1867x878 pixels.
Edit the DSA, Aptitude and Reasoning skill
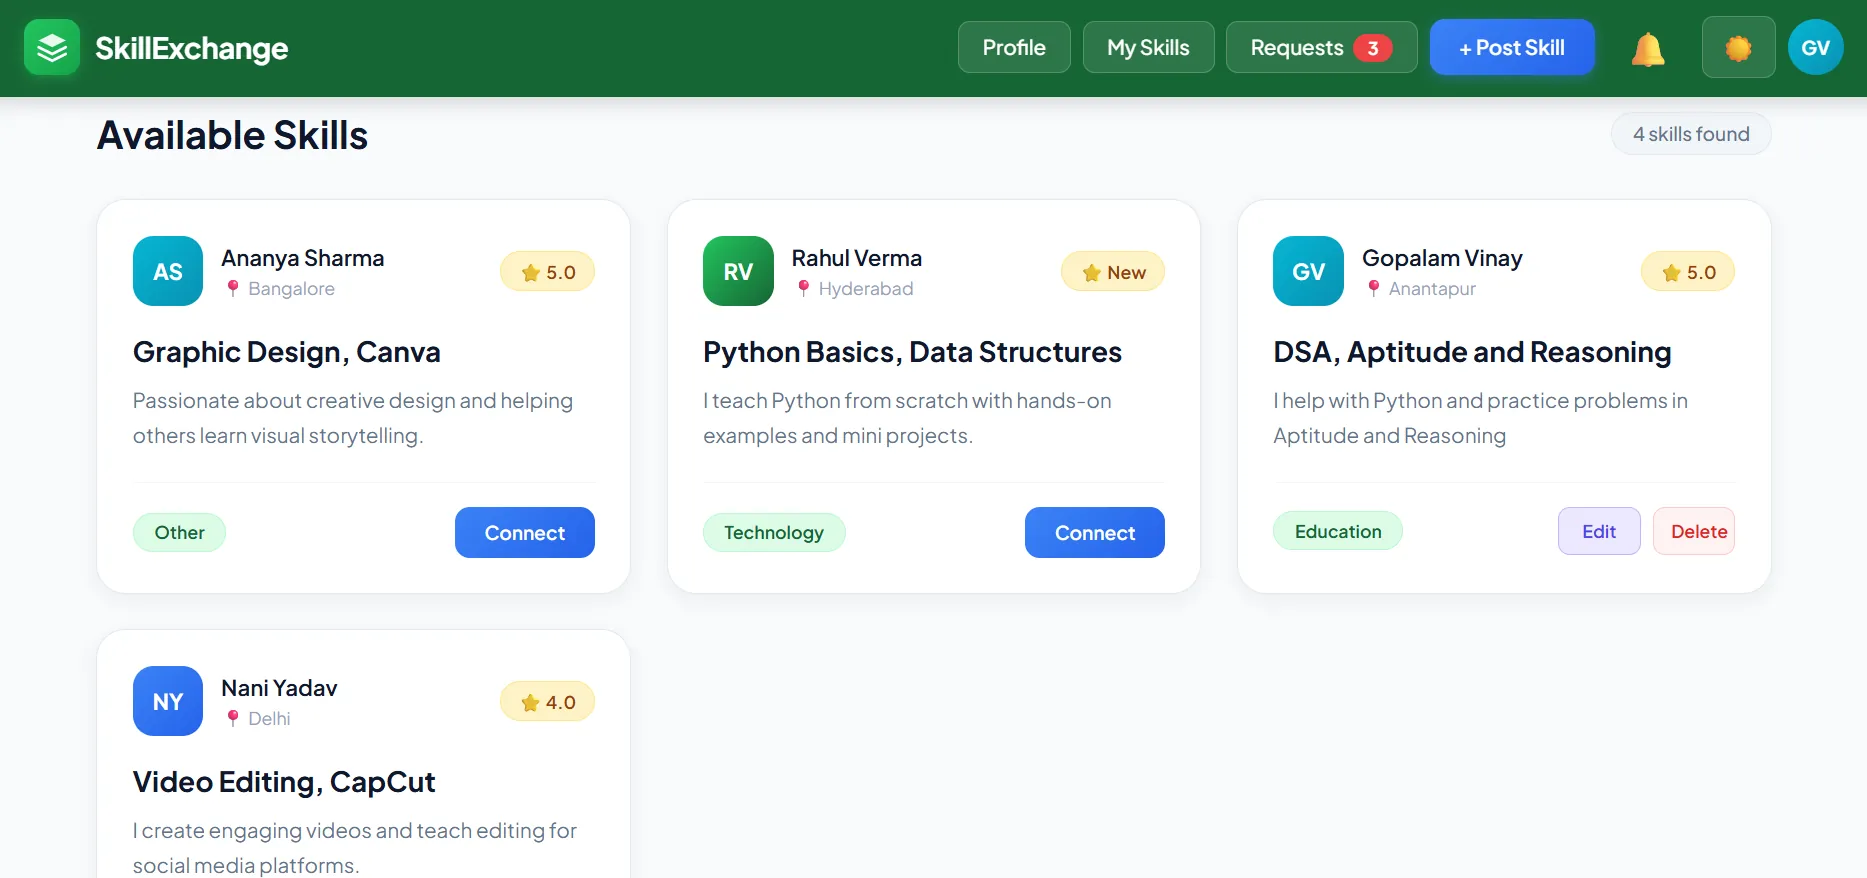pyautogui.click(x=1599, y=531)
